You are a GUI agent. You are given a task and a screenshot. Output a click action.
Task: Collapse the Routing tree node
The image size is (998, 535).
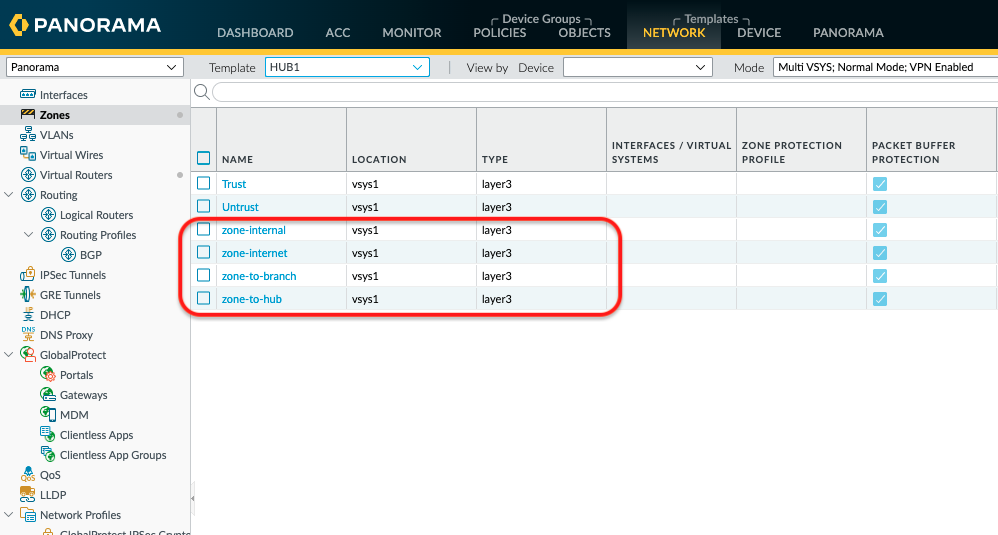pos(9,194)
